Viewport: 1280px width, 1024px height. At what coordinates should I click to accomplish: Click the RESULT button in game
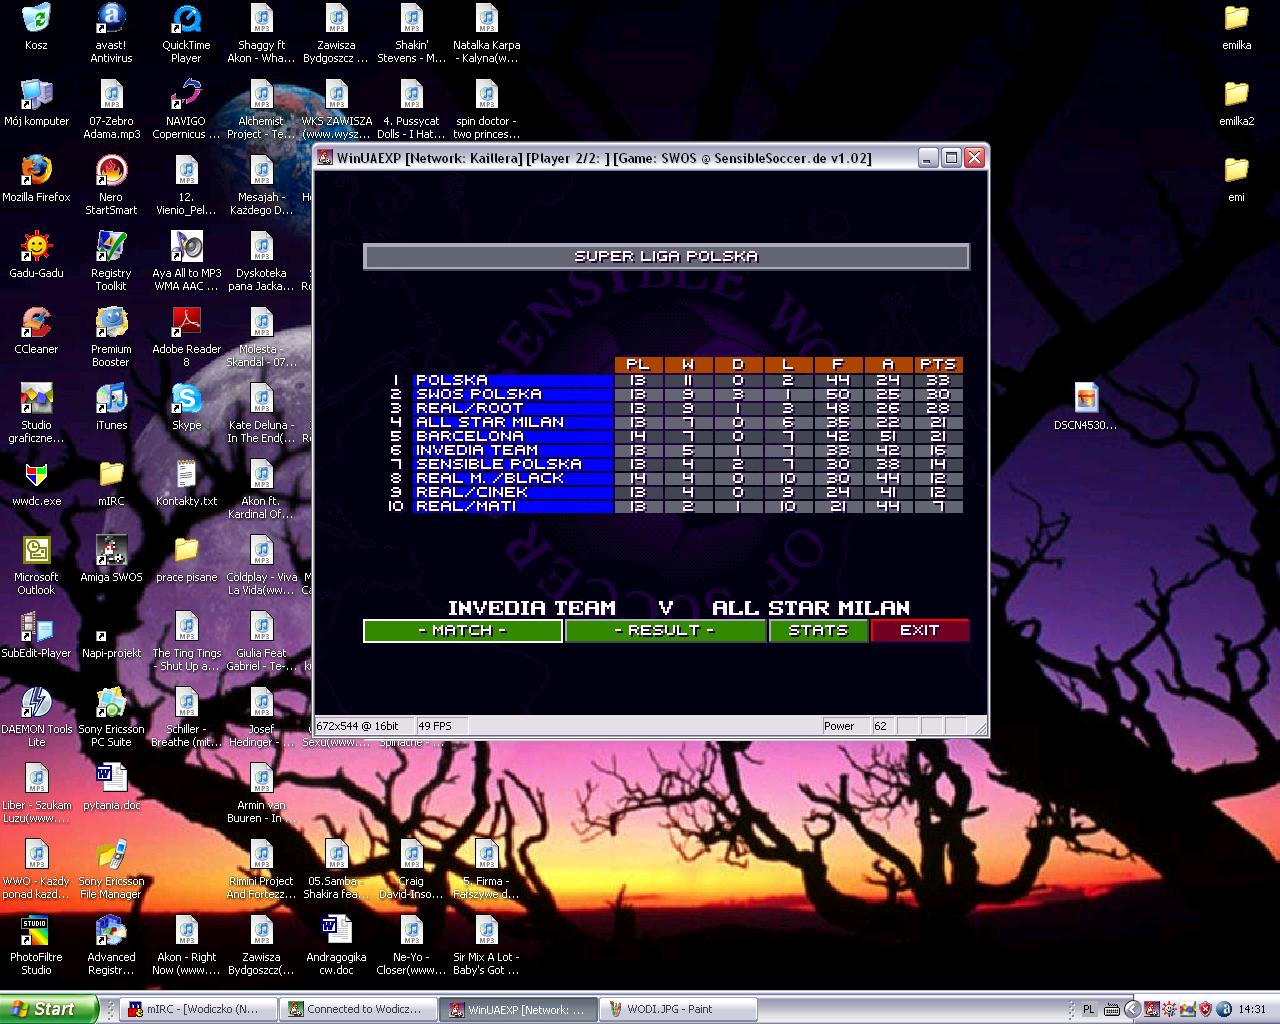665,631
